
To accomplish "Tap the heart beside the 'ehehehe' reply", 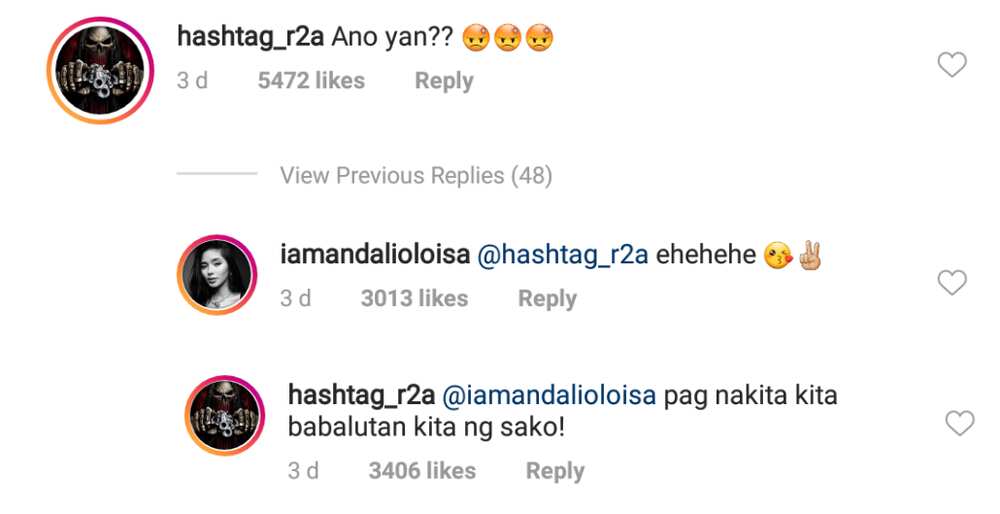I will click(952, 282).
